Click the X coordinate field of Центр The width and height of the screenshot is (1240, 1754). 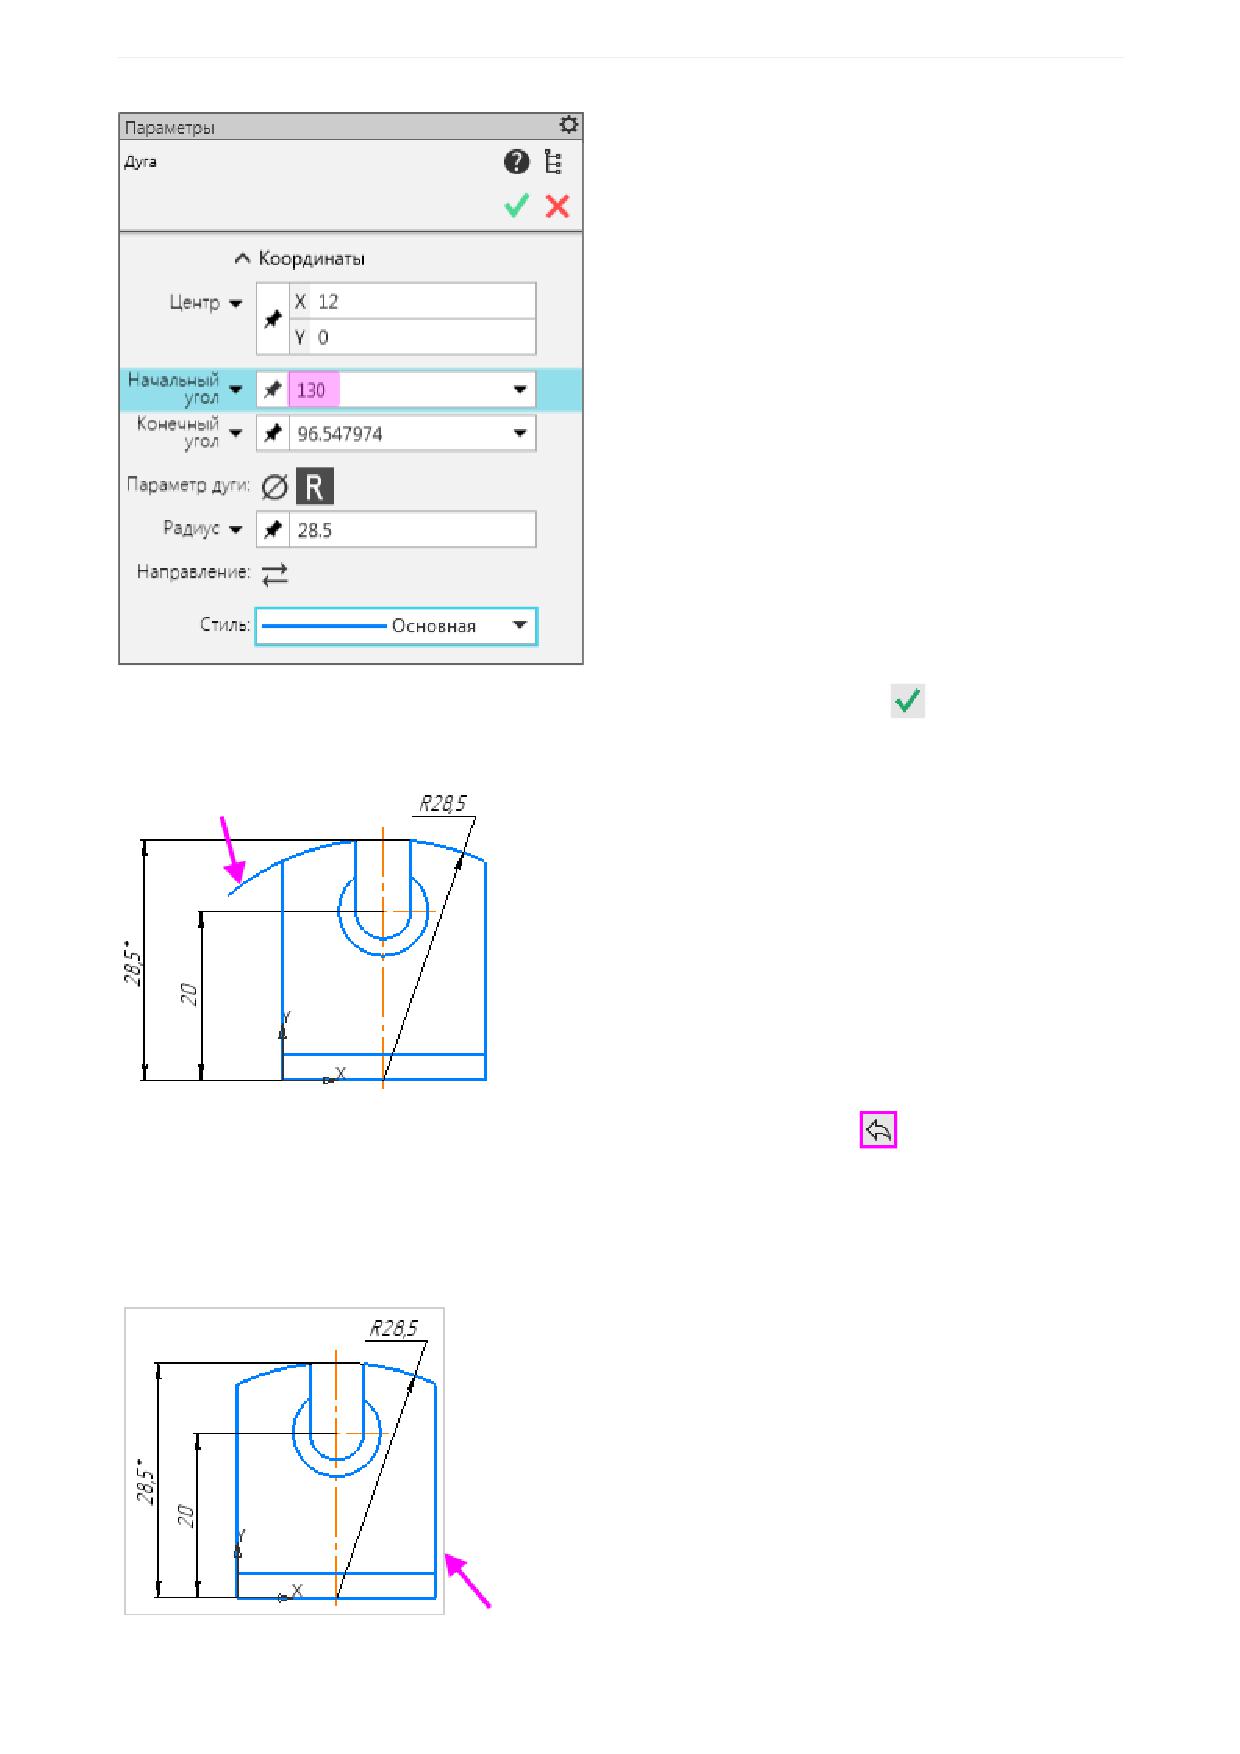coord(413,302)
